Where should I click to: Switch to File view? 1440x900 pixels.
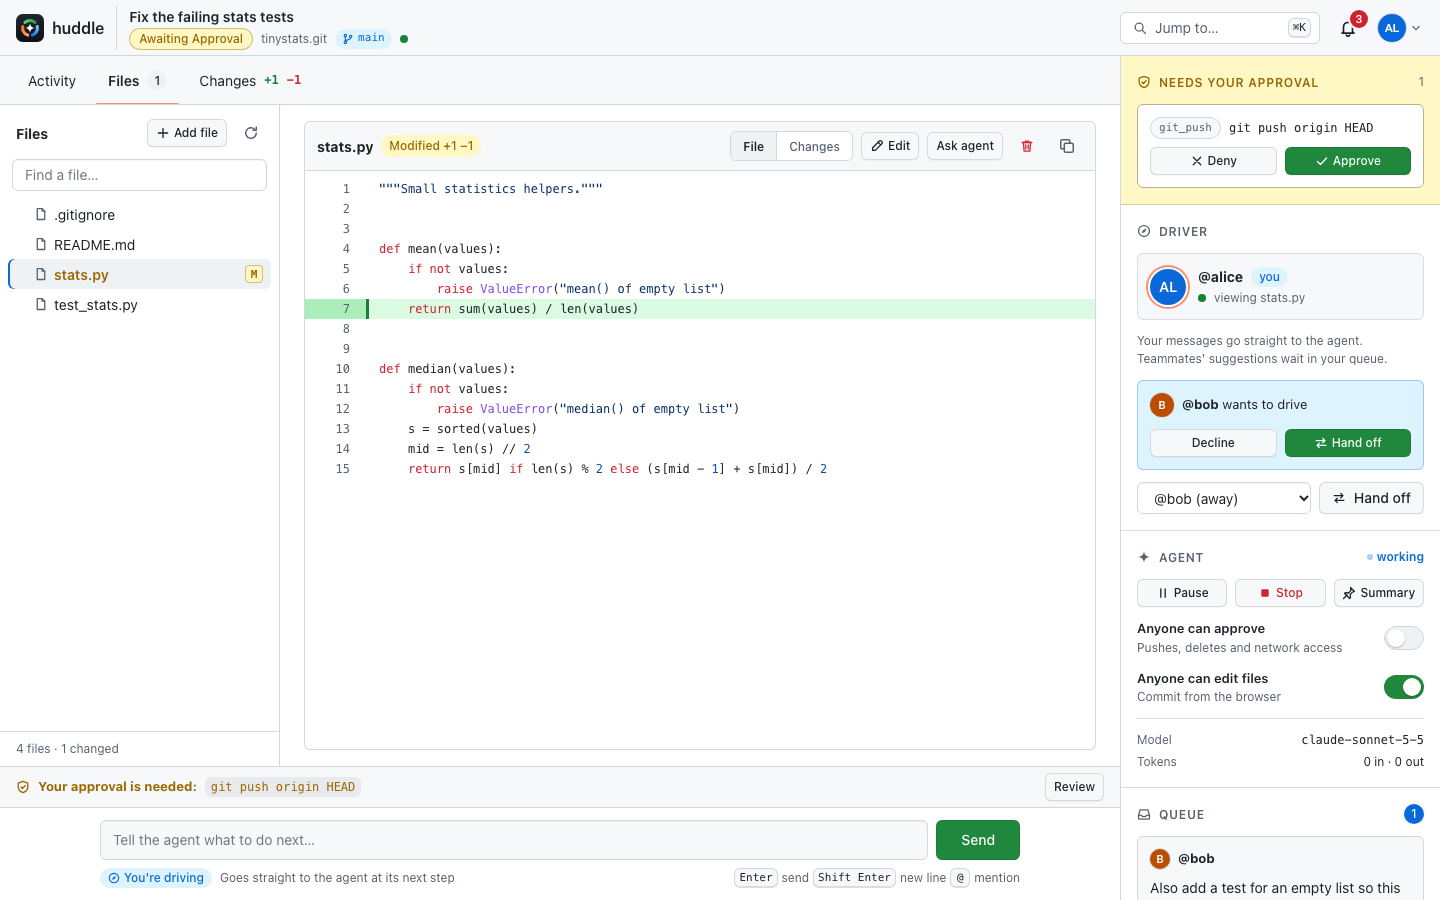point(754,146)
